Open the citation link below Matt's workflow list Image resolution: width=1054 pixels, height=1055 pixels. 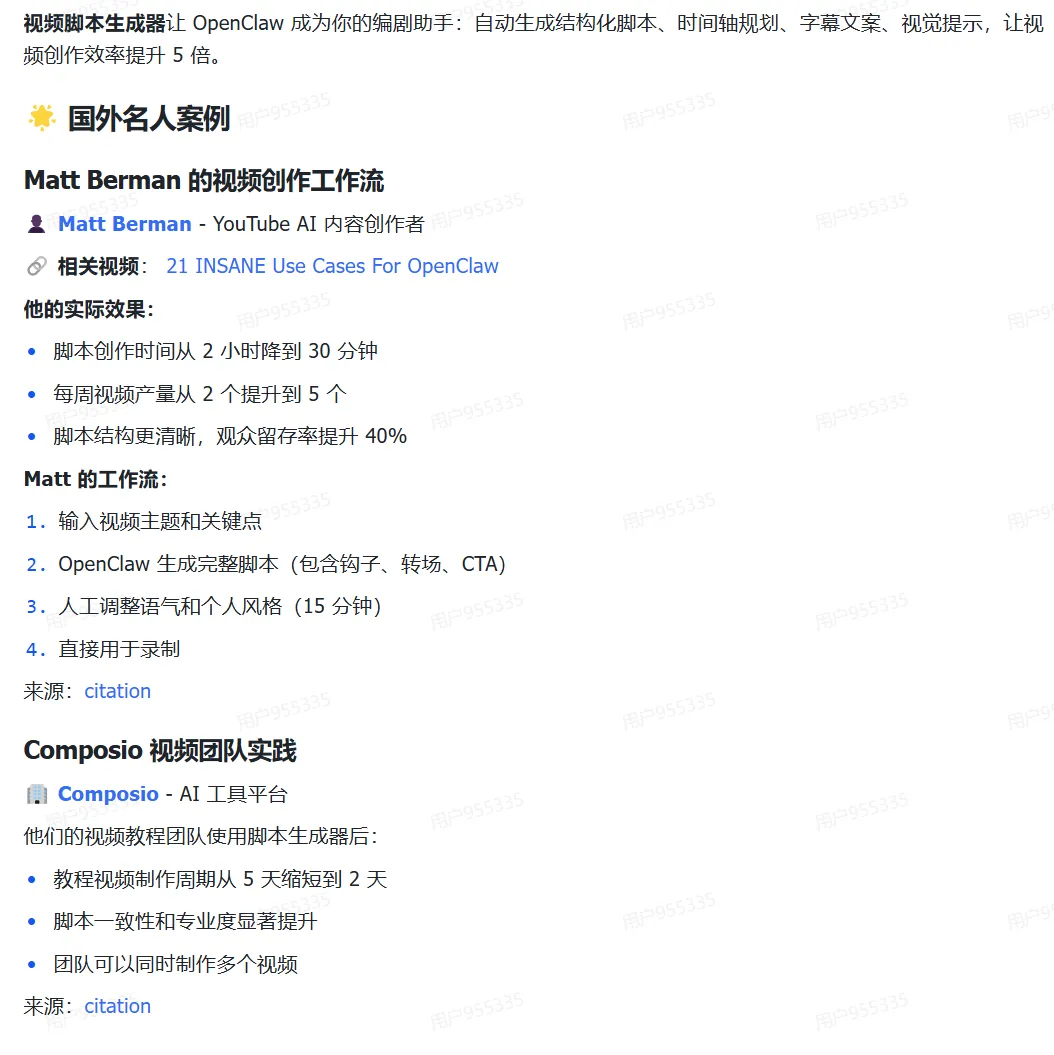pos(118,692)
